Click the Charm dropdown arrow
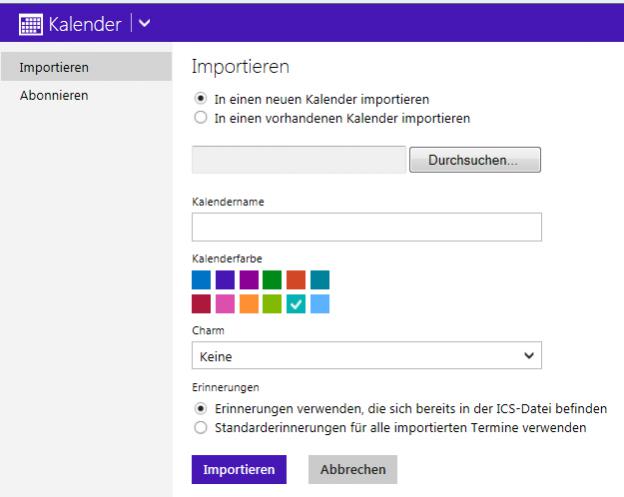 [x=529, y=355]
